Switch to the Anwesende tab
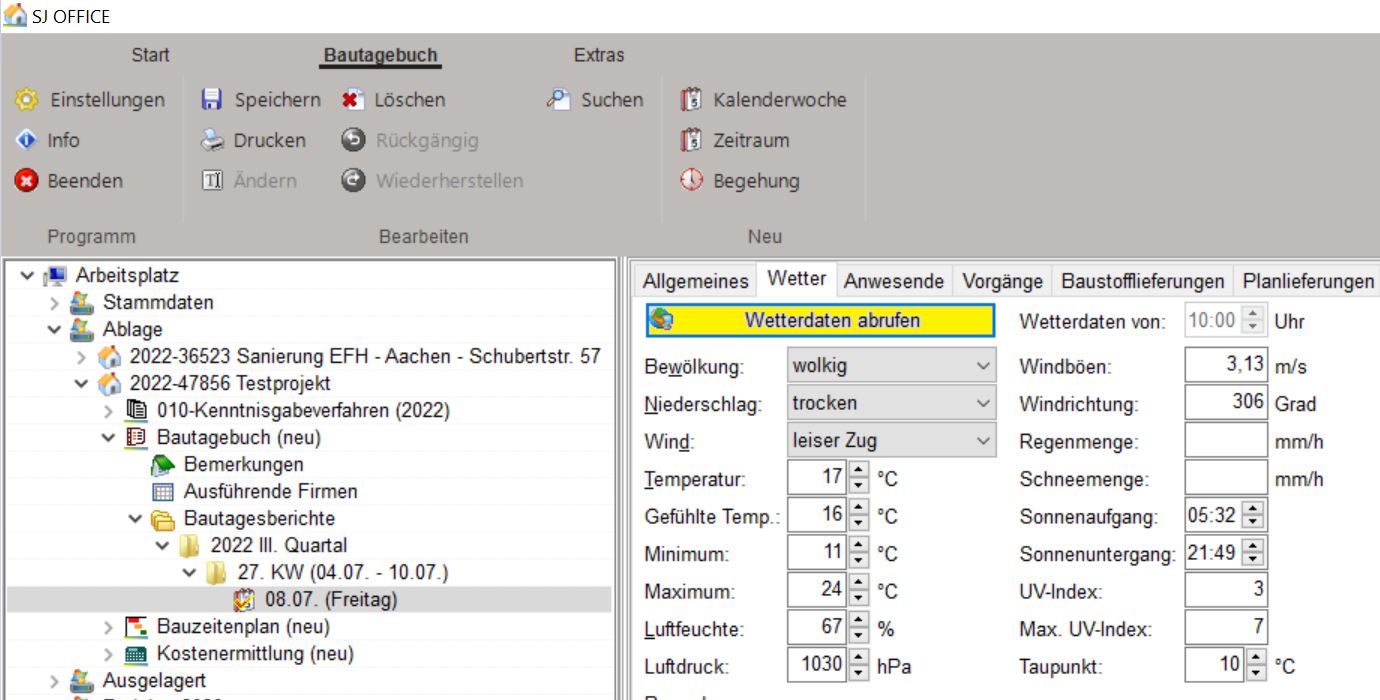This screenshot has width=1380, height=700. click(x=893, y=281)
